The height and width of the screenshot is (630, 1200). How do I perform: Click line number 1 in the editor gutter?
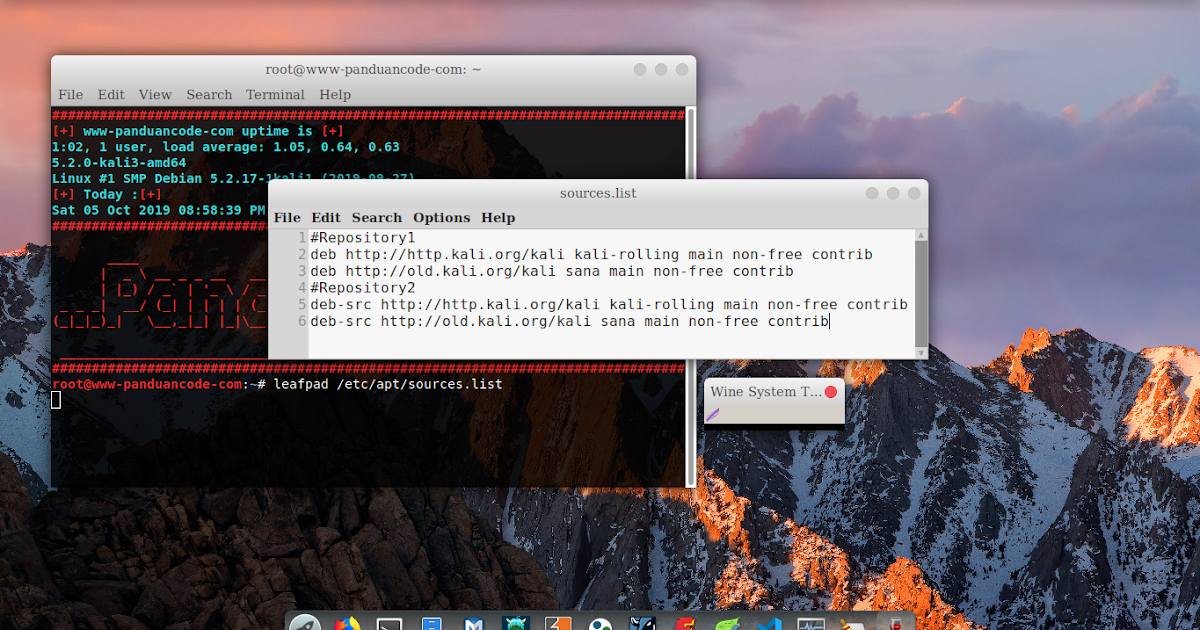point(302,238)
